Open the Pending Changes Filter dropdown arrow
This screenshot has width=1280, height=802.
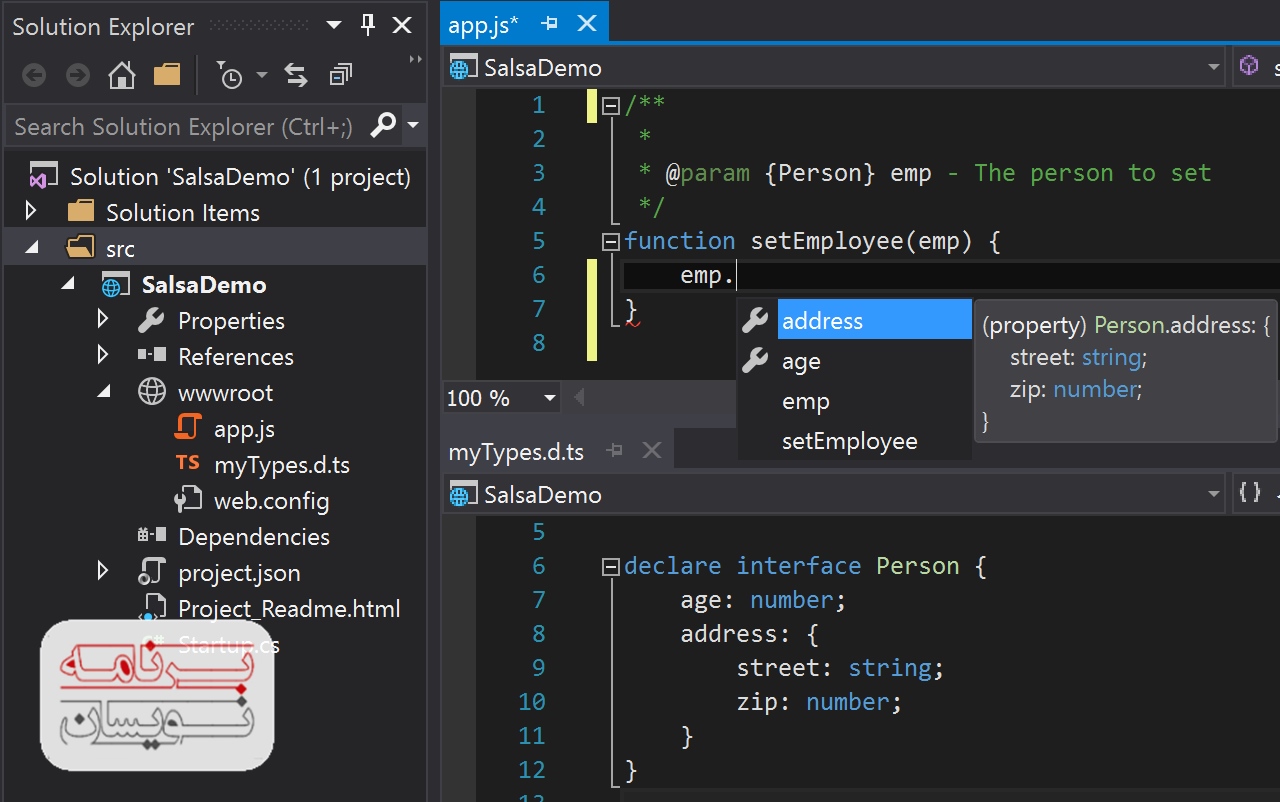pyautogui.click(x=262, y=75)
